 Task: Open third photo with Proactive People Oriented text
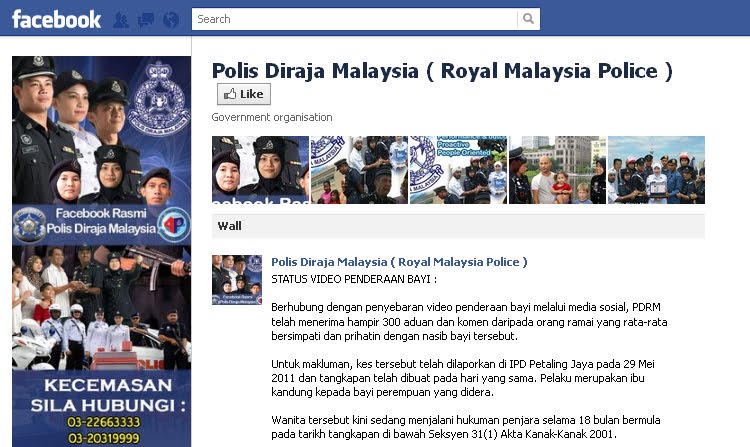pyautogui.click(x=458, y=170)
